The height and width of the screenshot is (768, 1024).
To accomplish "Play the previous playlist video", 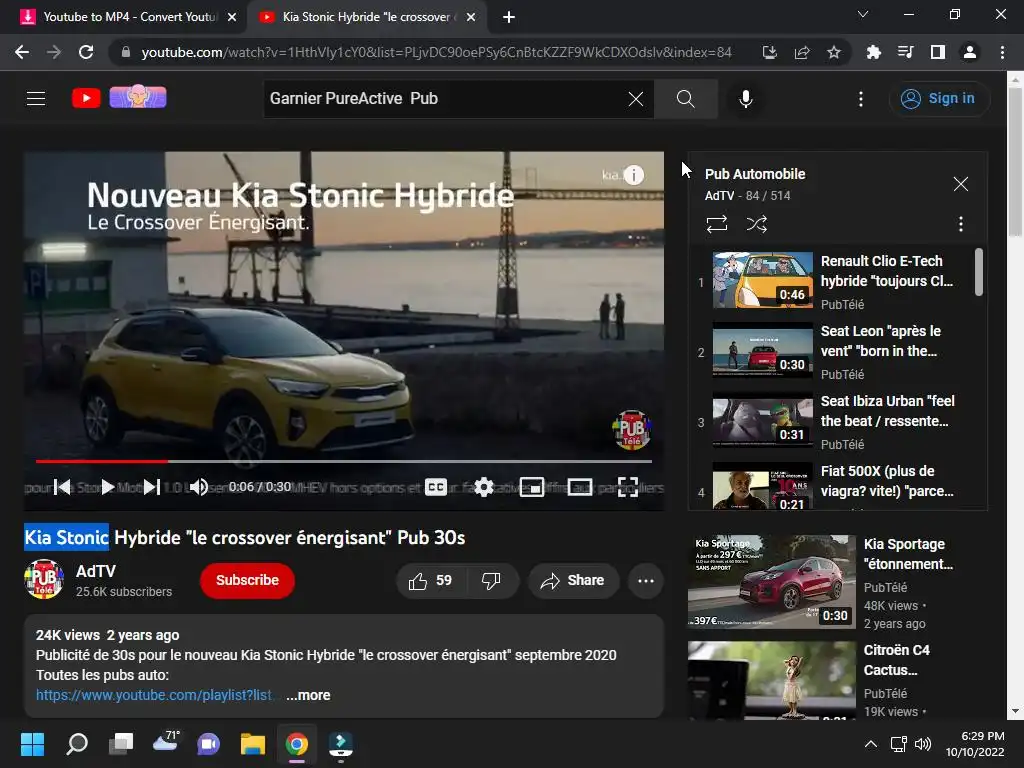I will click(63, 487).
